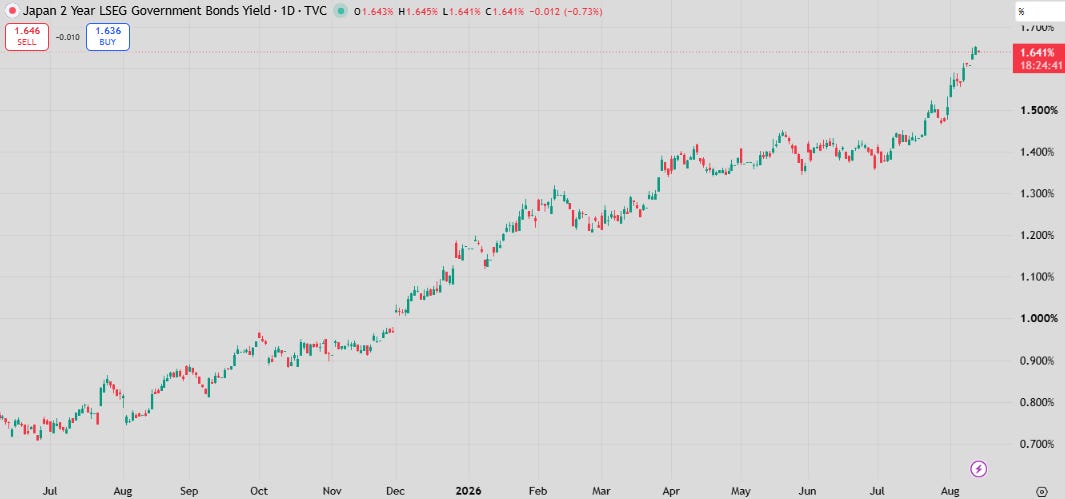Click the 0.700% price axis label
The image size is (1065, 499).
pos(1036,444)
